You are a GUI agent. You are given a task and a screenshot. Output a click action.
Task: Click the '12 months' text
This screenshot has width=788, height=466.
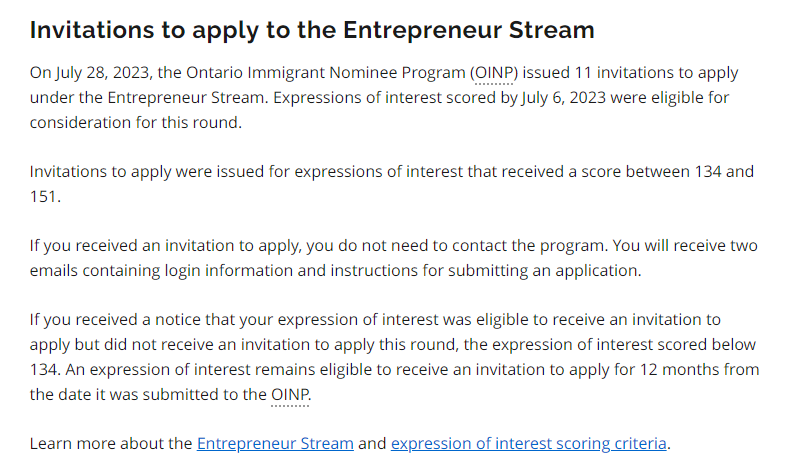point(680,369)
